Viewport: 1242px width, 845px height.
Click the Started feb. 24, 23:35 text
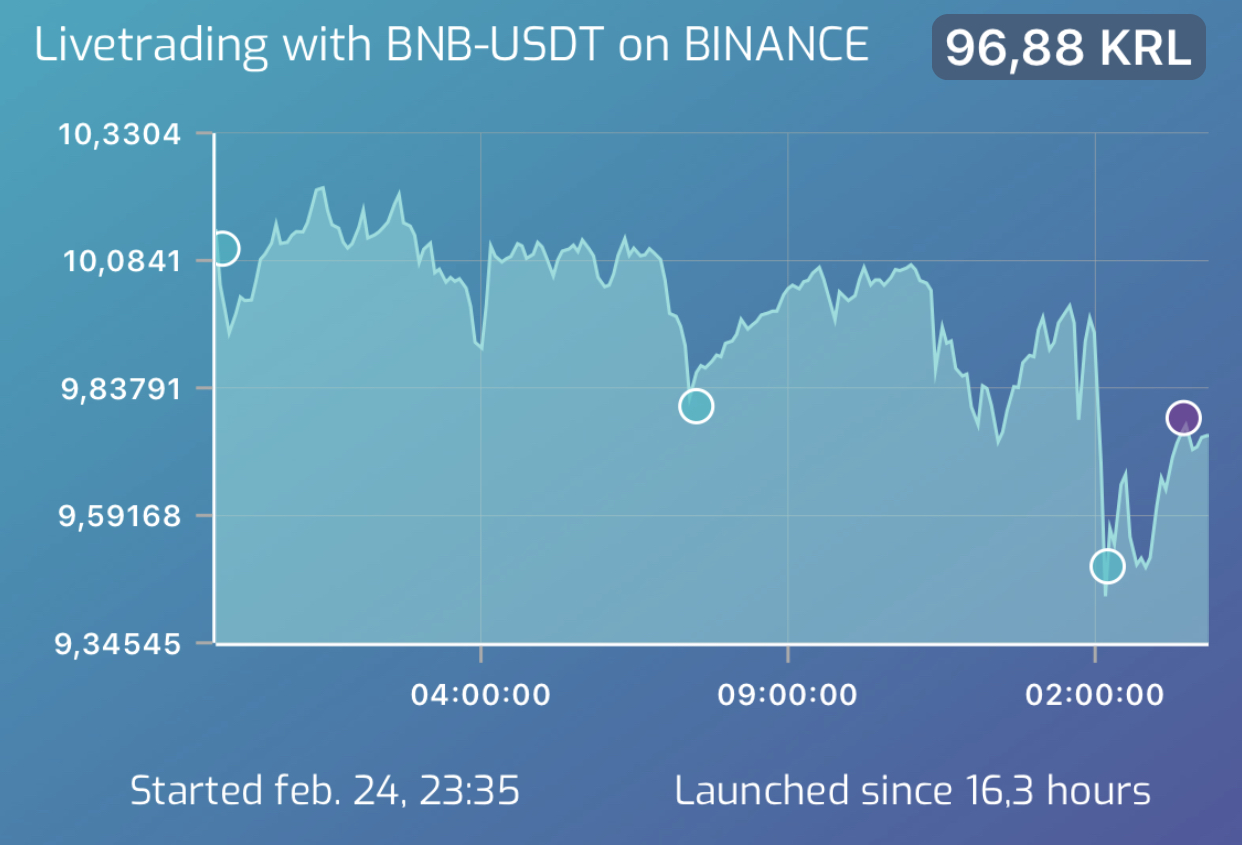click(x=325, y=791)
